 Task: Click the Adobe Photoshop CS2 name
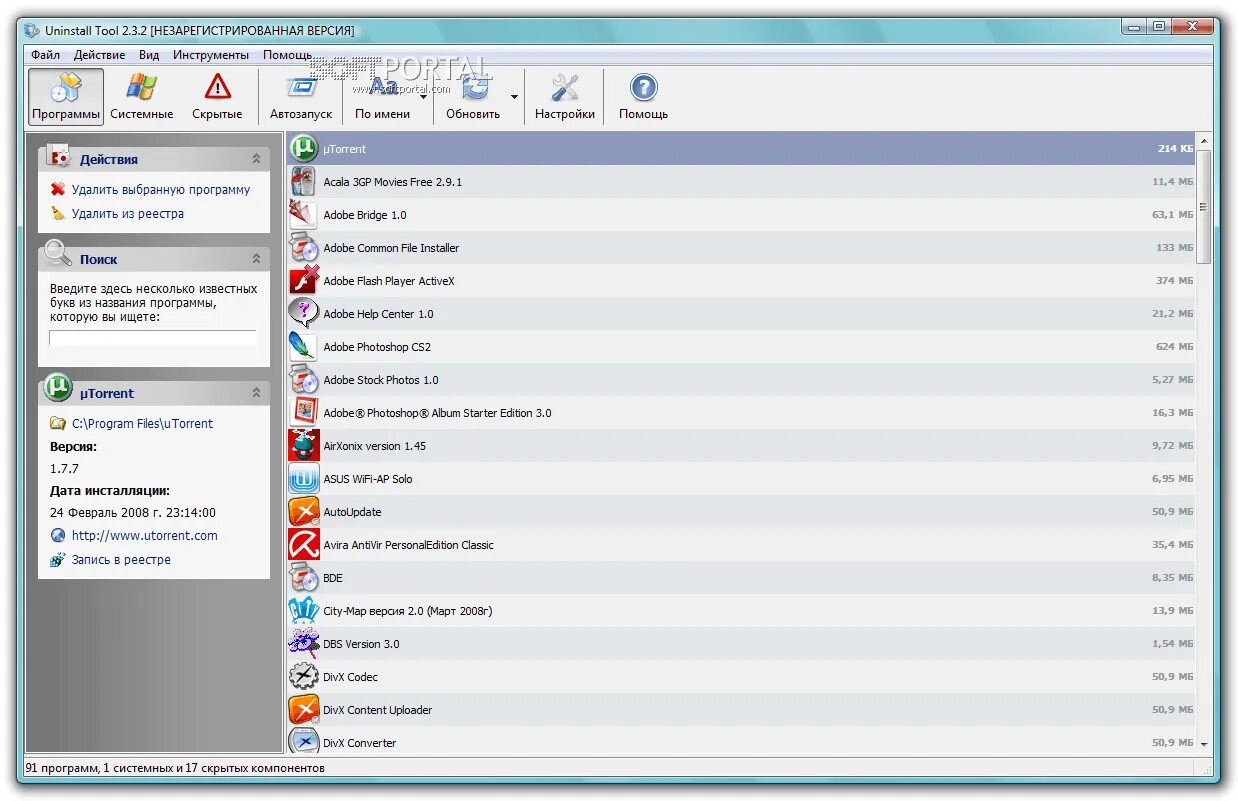tap(377, 347)
